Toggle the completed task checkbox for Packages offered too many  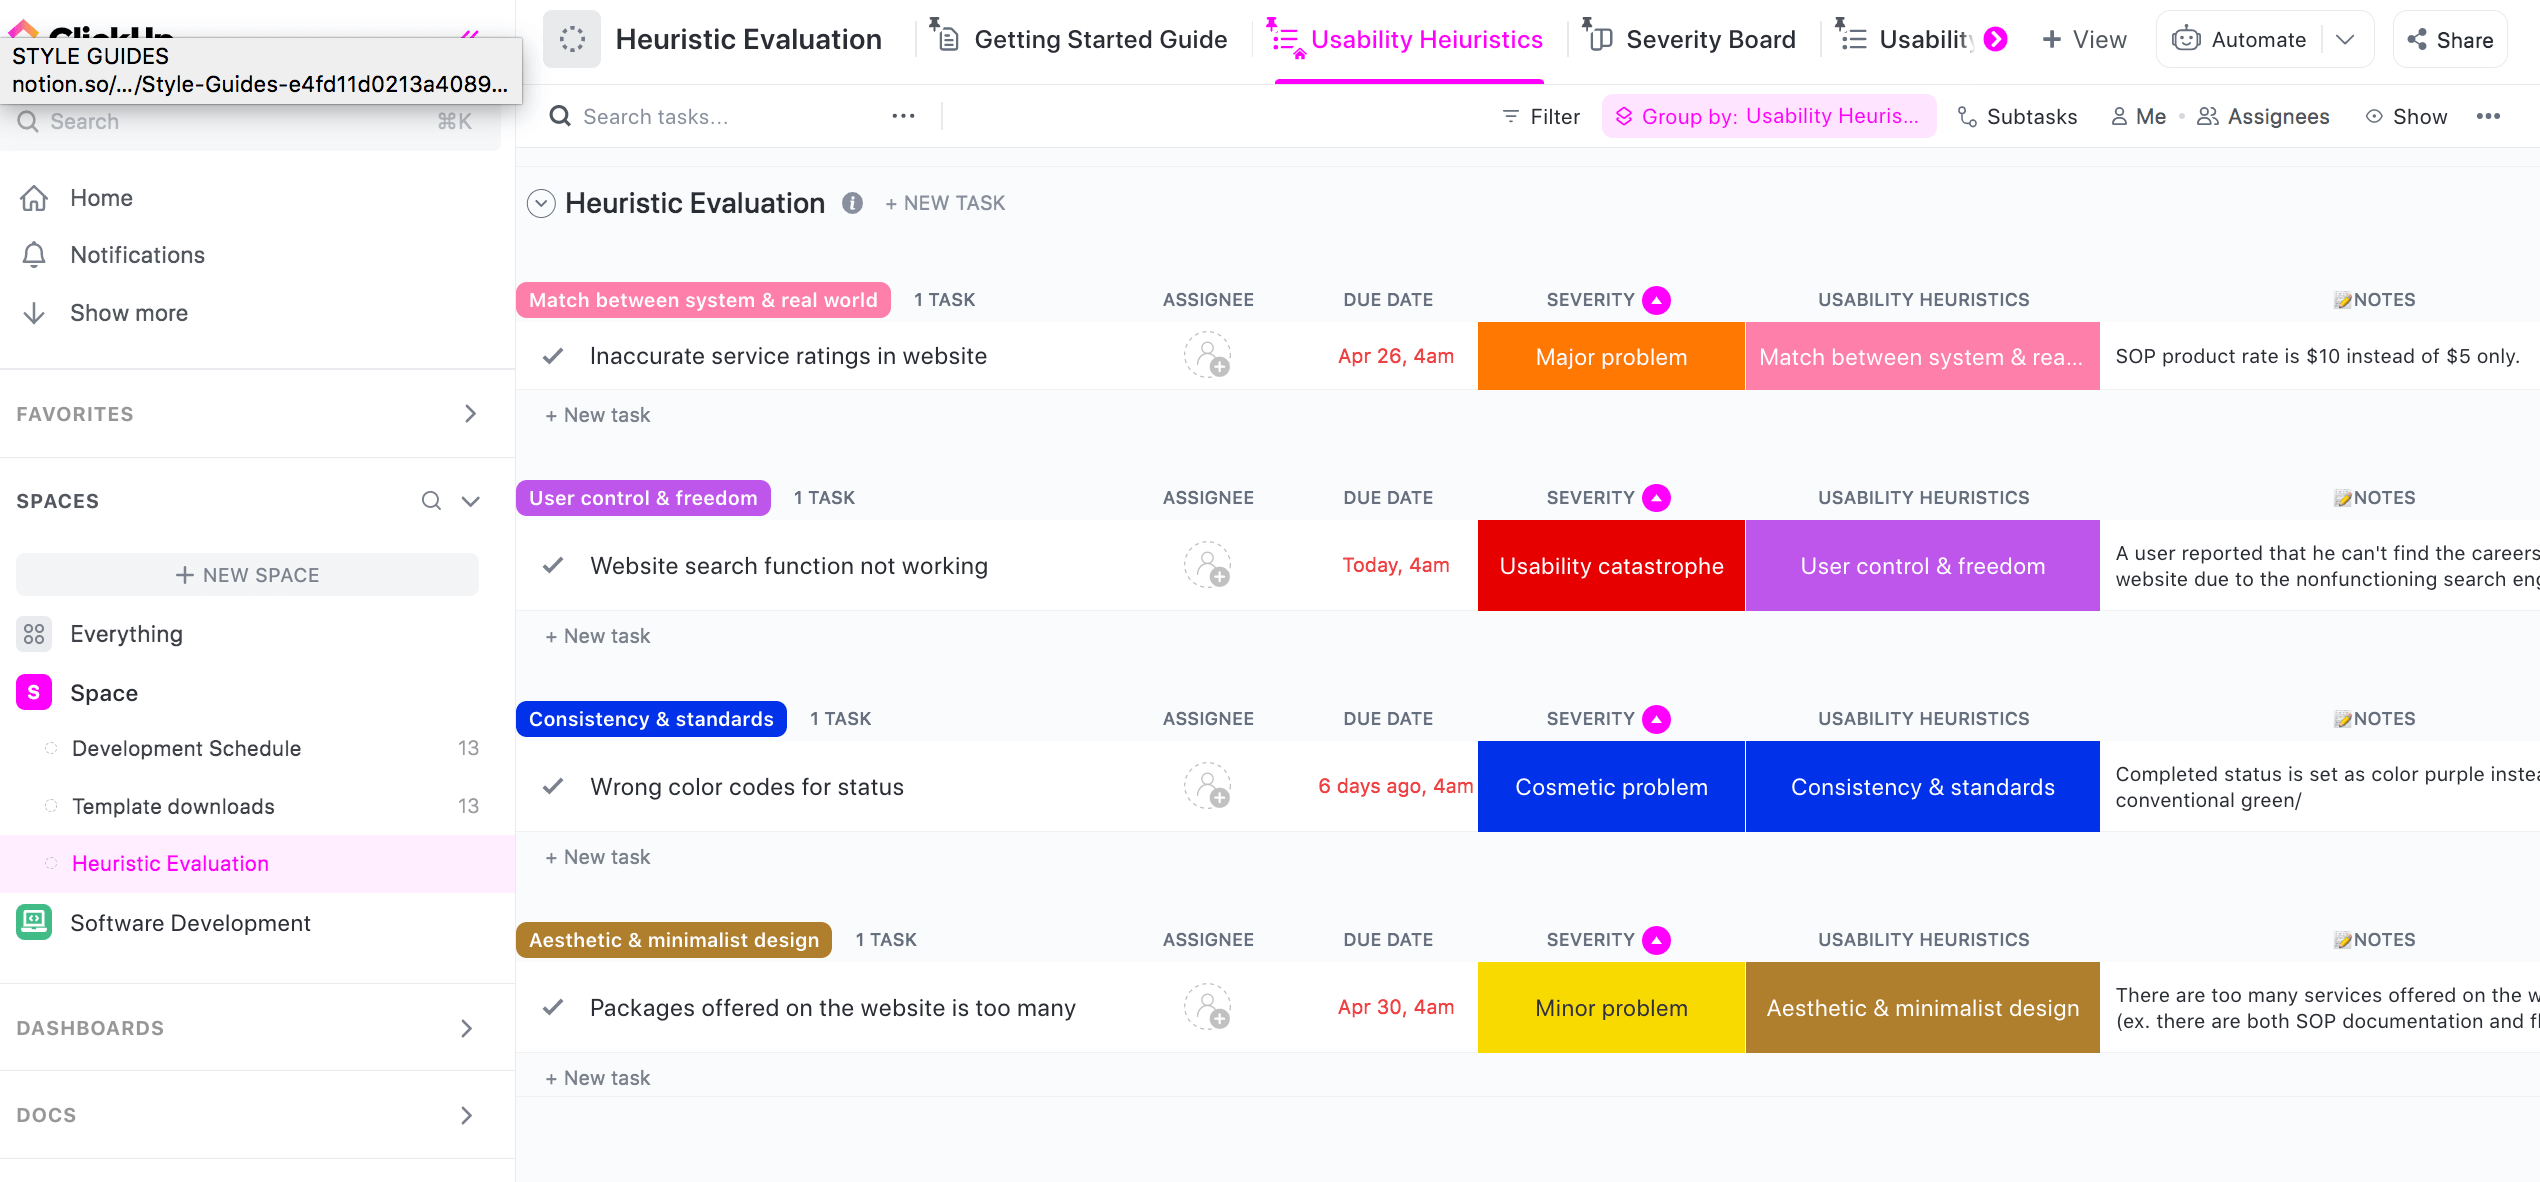coord(554,1007)
